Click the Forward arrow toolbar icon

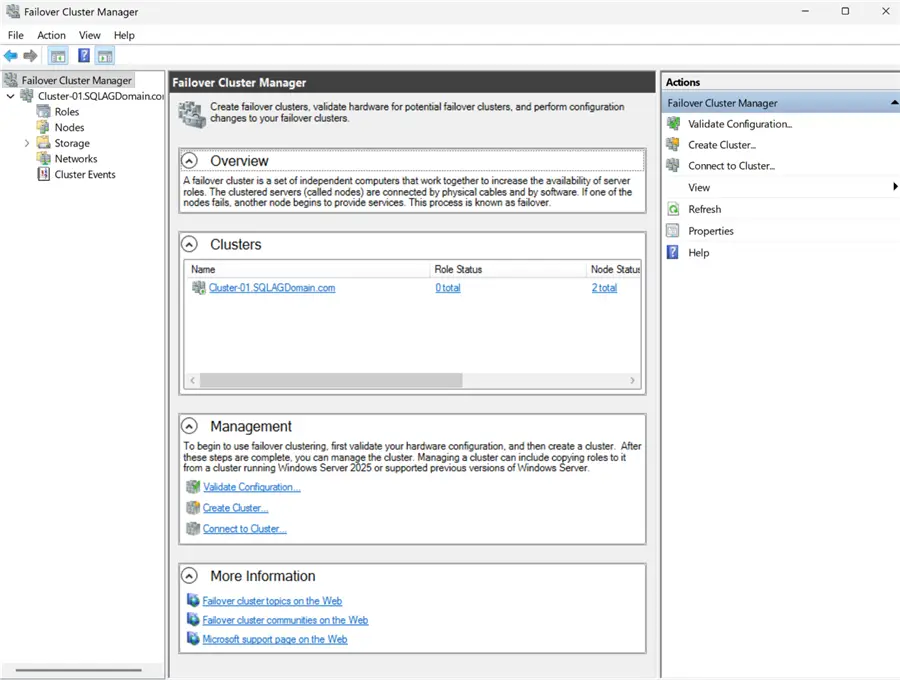pyautogui.click(x=30, y=56)
